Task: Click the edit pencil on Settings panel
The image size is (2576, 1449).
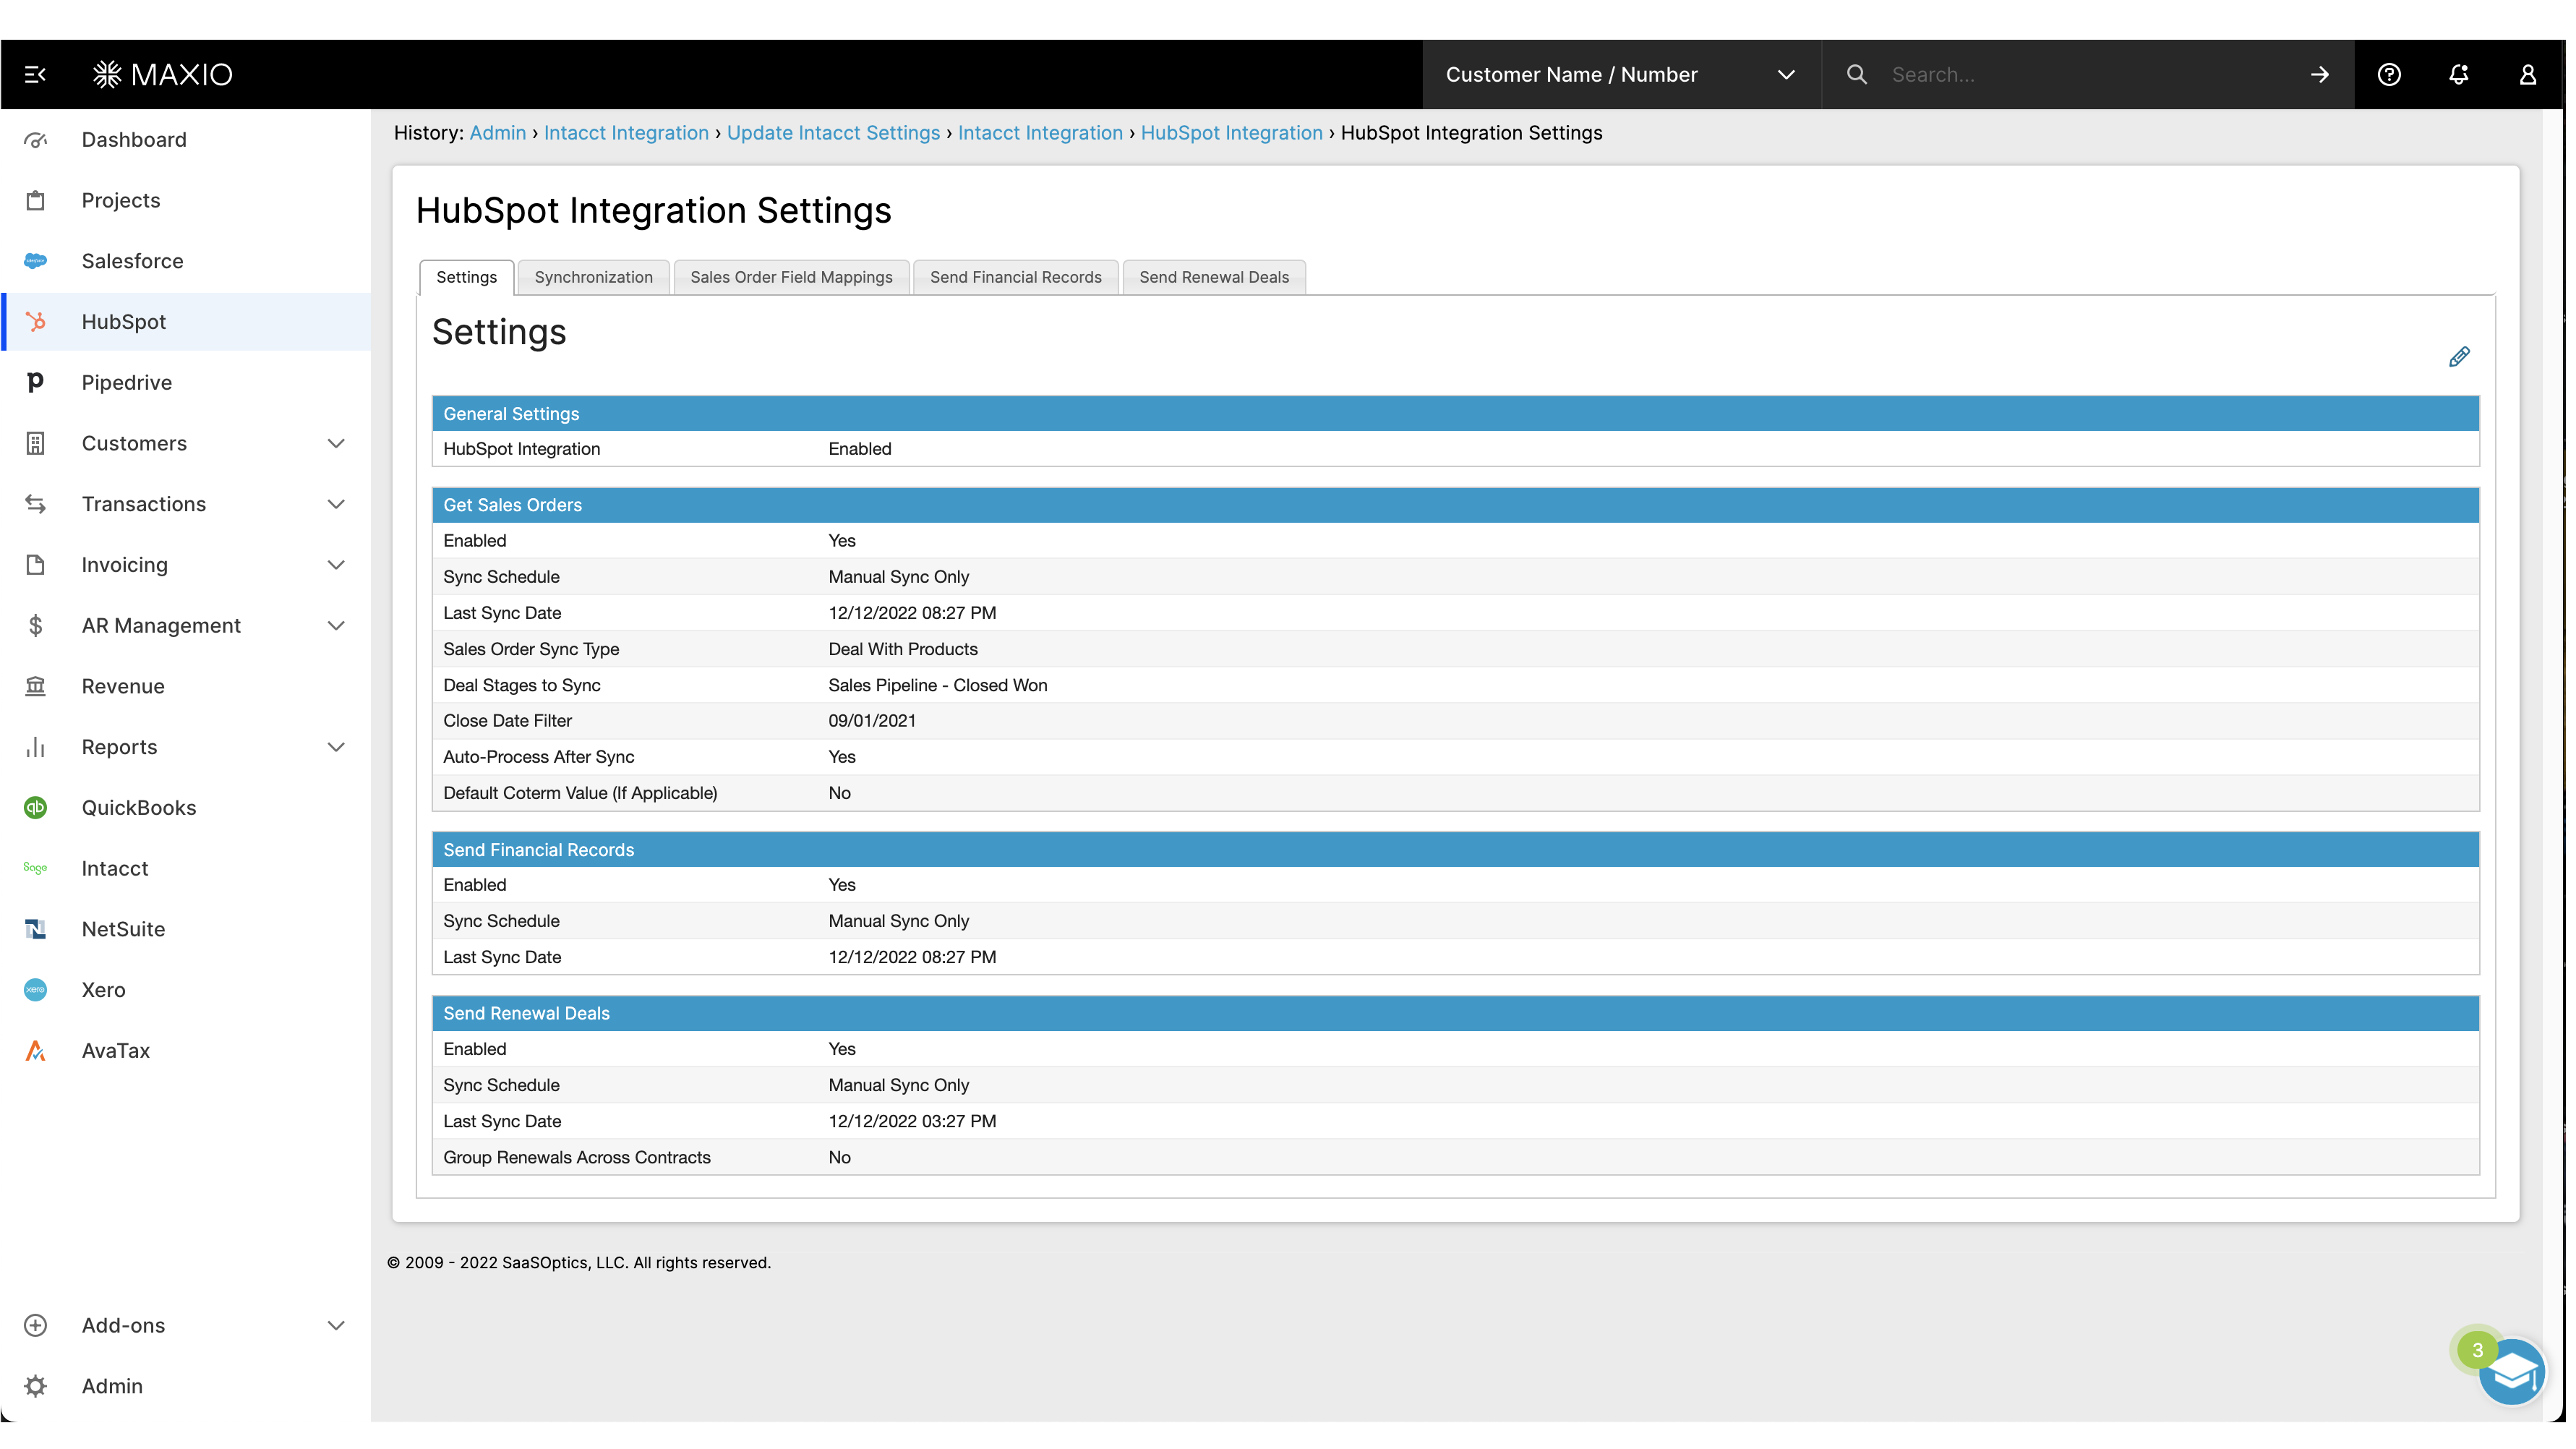Action: [2461, 357]
